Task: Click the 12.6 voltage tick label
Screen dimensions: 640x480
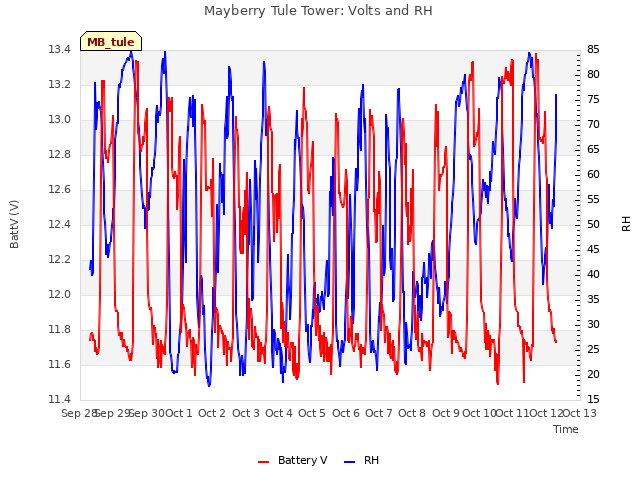Action: [59, 190]
